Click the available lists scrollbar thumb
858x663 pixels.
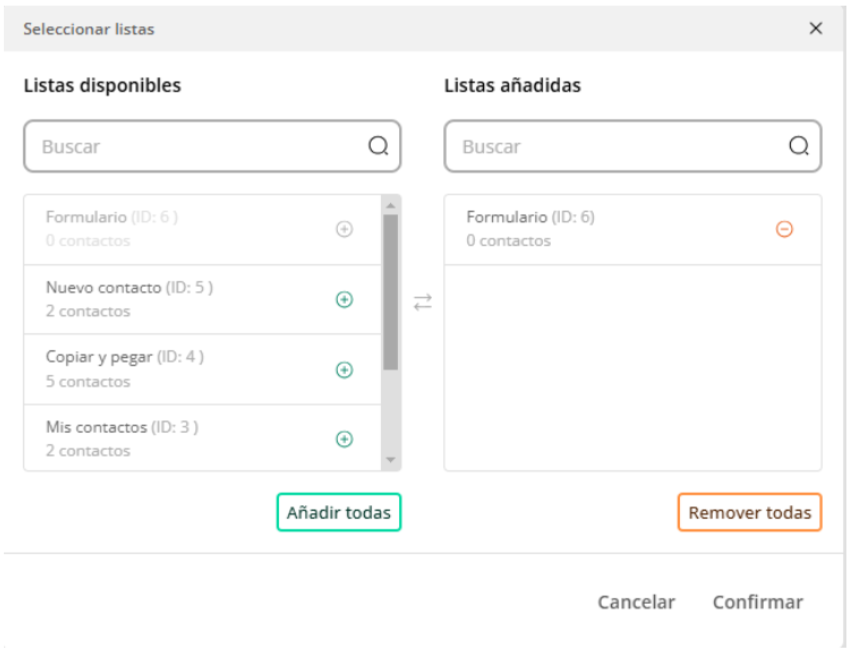pyautogui.click(x=391, y=292)
